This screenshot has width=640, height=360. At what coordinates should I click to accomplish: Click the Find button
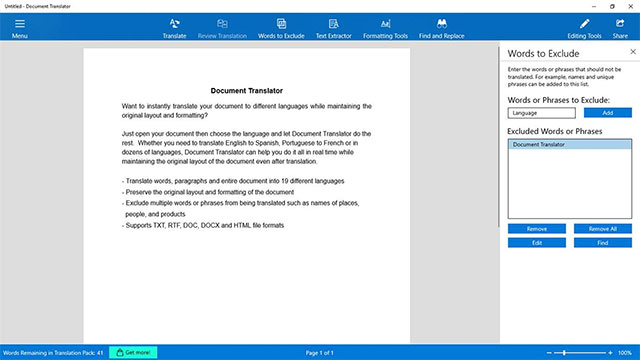coord(602,242)
